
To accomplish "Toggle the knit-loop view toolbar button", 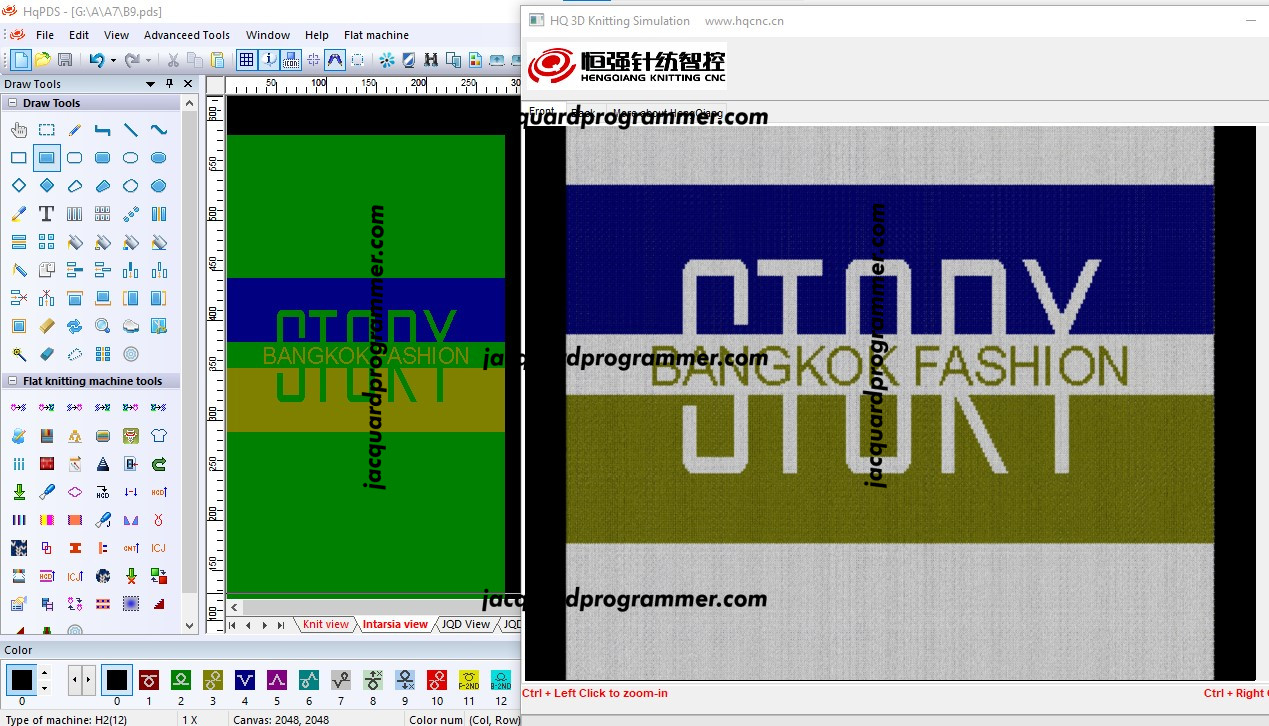I will 335,60.
